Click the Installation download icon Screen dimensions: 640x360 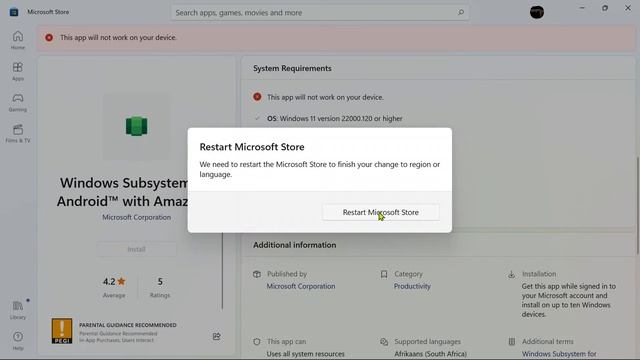coord(511,274)
